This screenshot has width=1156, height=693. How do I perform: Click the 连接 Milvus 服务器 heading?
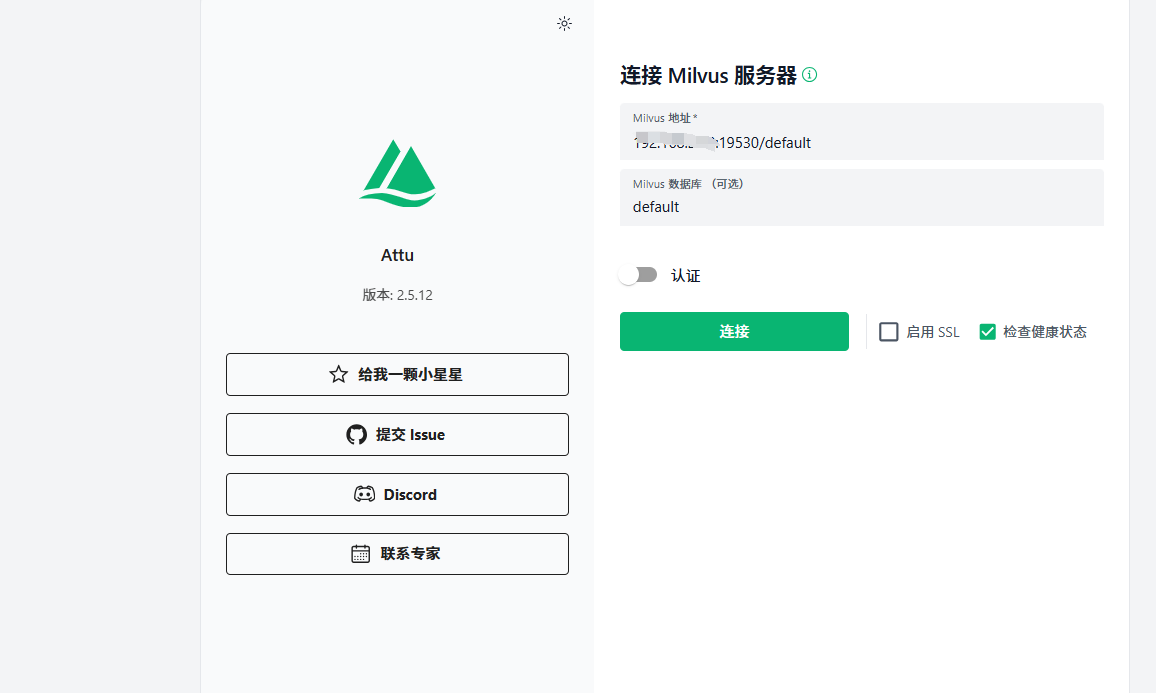(708, 75)
